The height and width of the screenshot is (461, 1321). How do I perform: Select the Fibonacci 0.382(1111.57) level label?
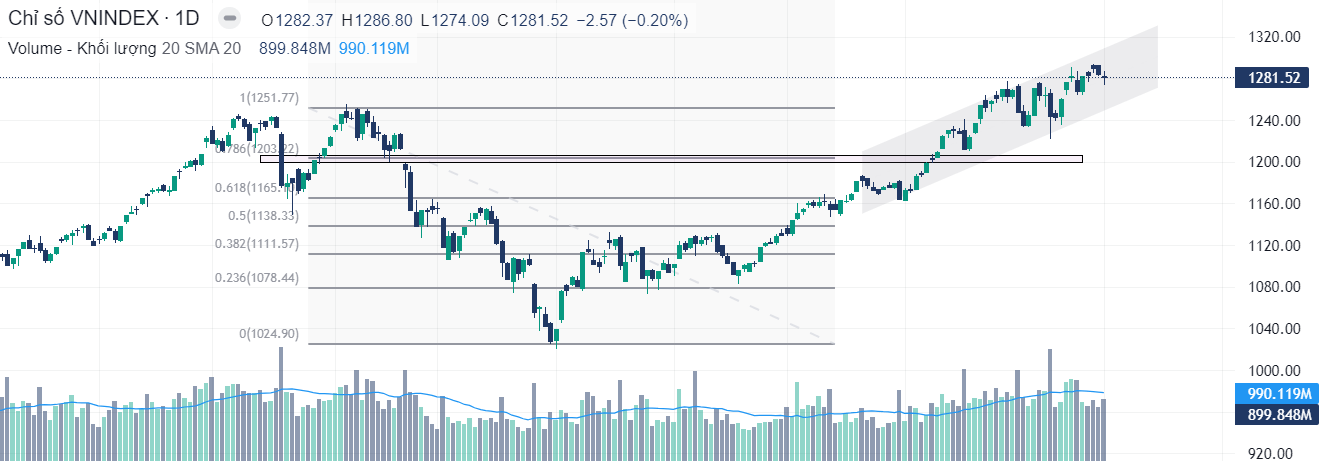256,244
